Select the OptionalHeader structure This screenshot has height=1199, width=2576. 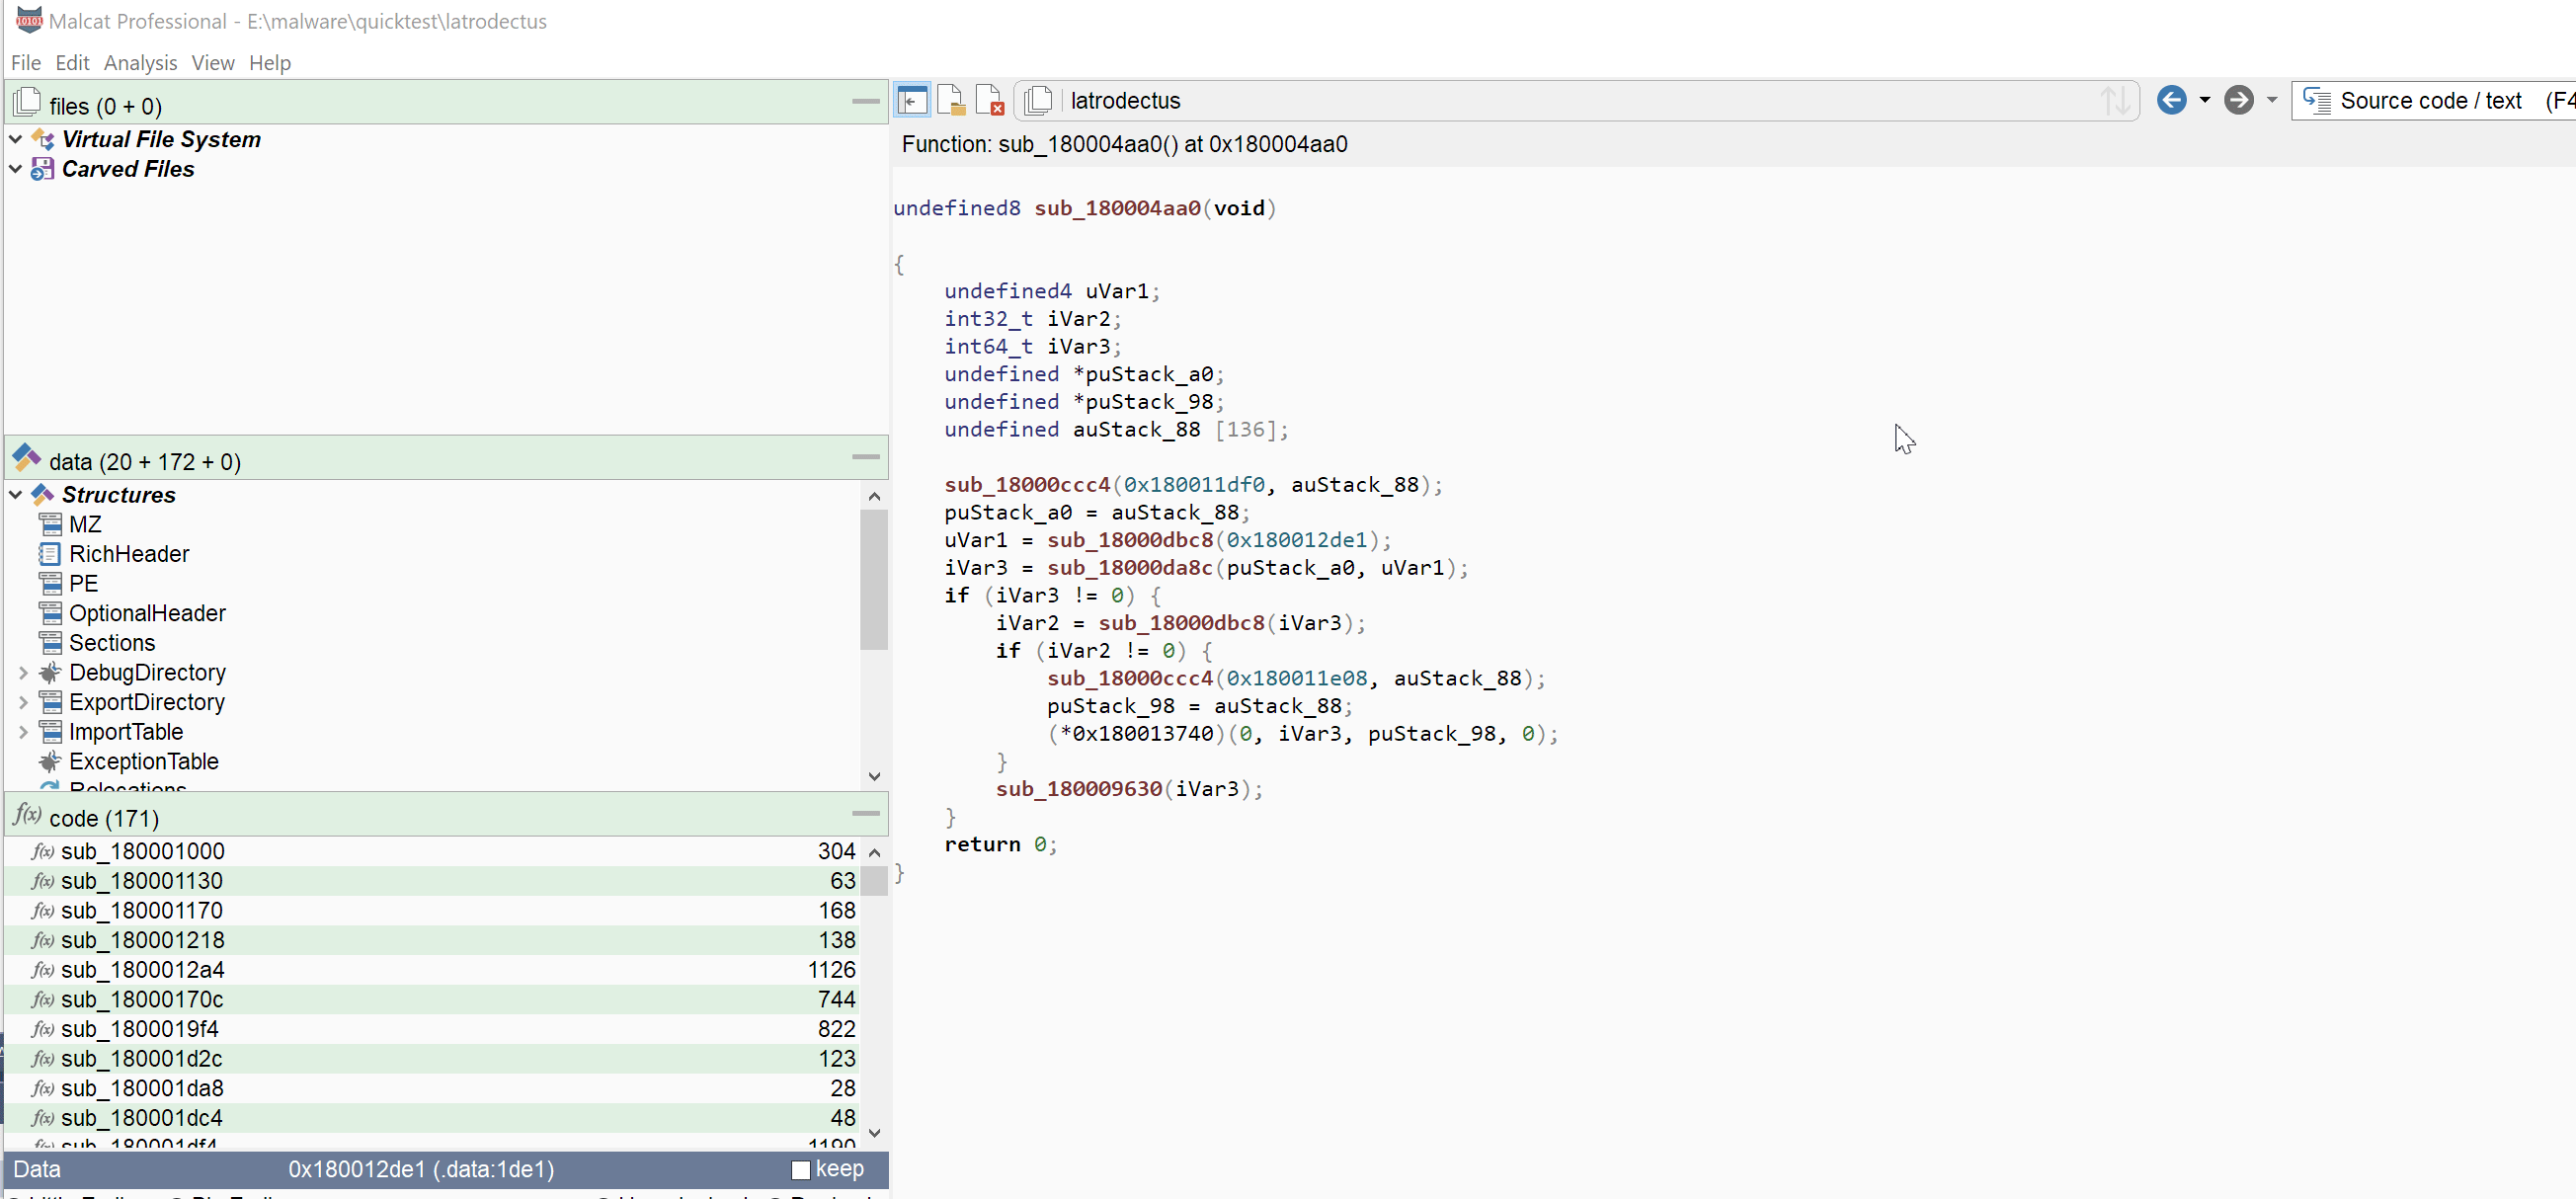[147, 614]
